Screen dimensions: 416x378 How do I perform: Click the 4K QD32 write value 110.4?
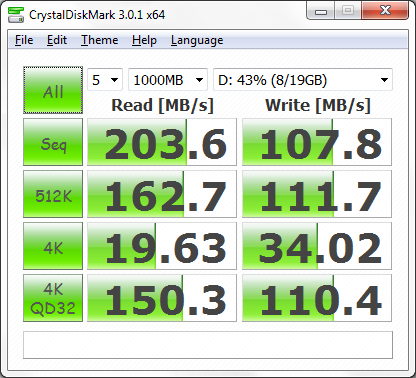point(317,298)
